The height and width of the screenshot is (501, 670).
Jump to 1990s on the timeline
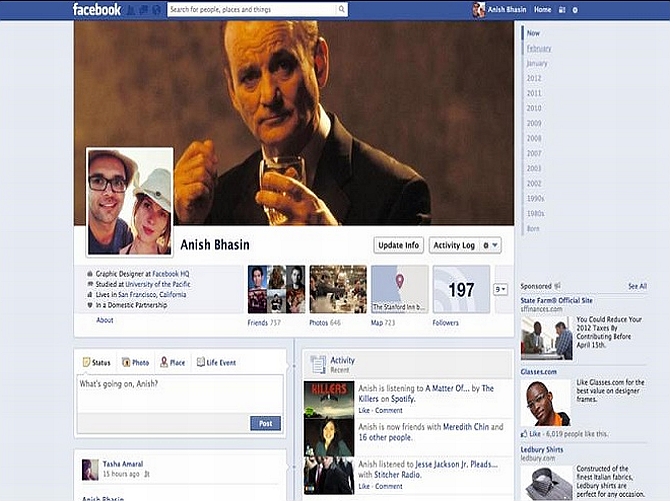[535, 198]
